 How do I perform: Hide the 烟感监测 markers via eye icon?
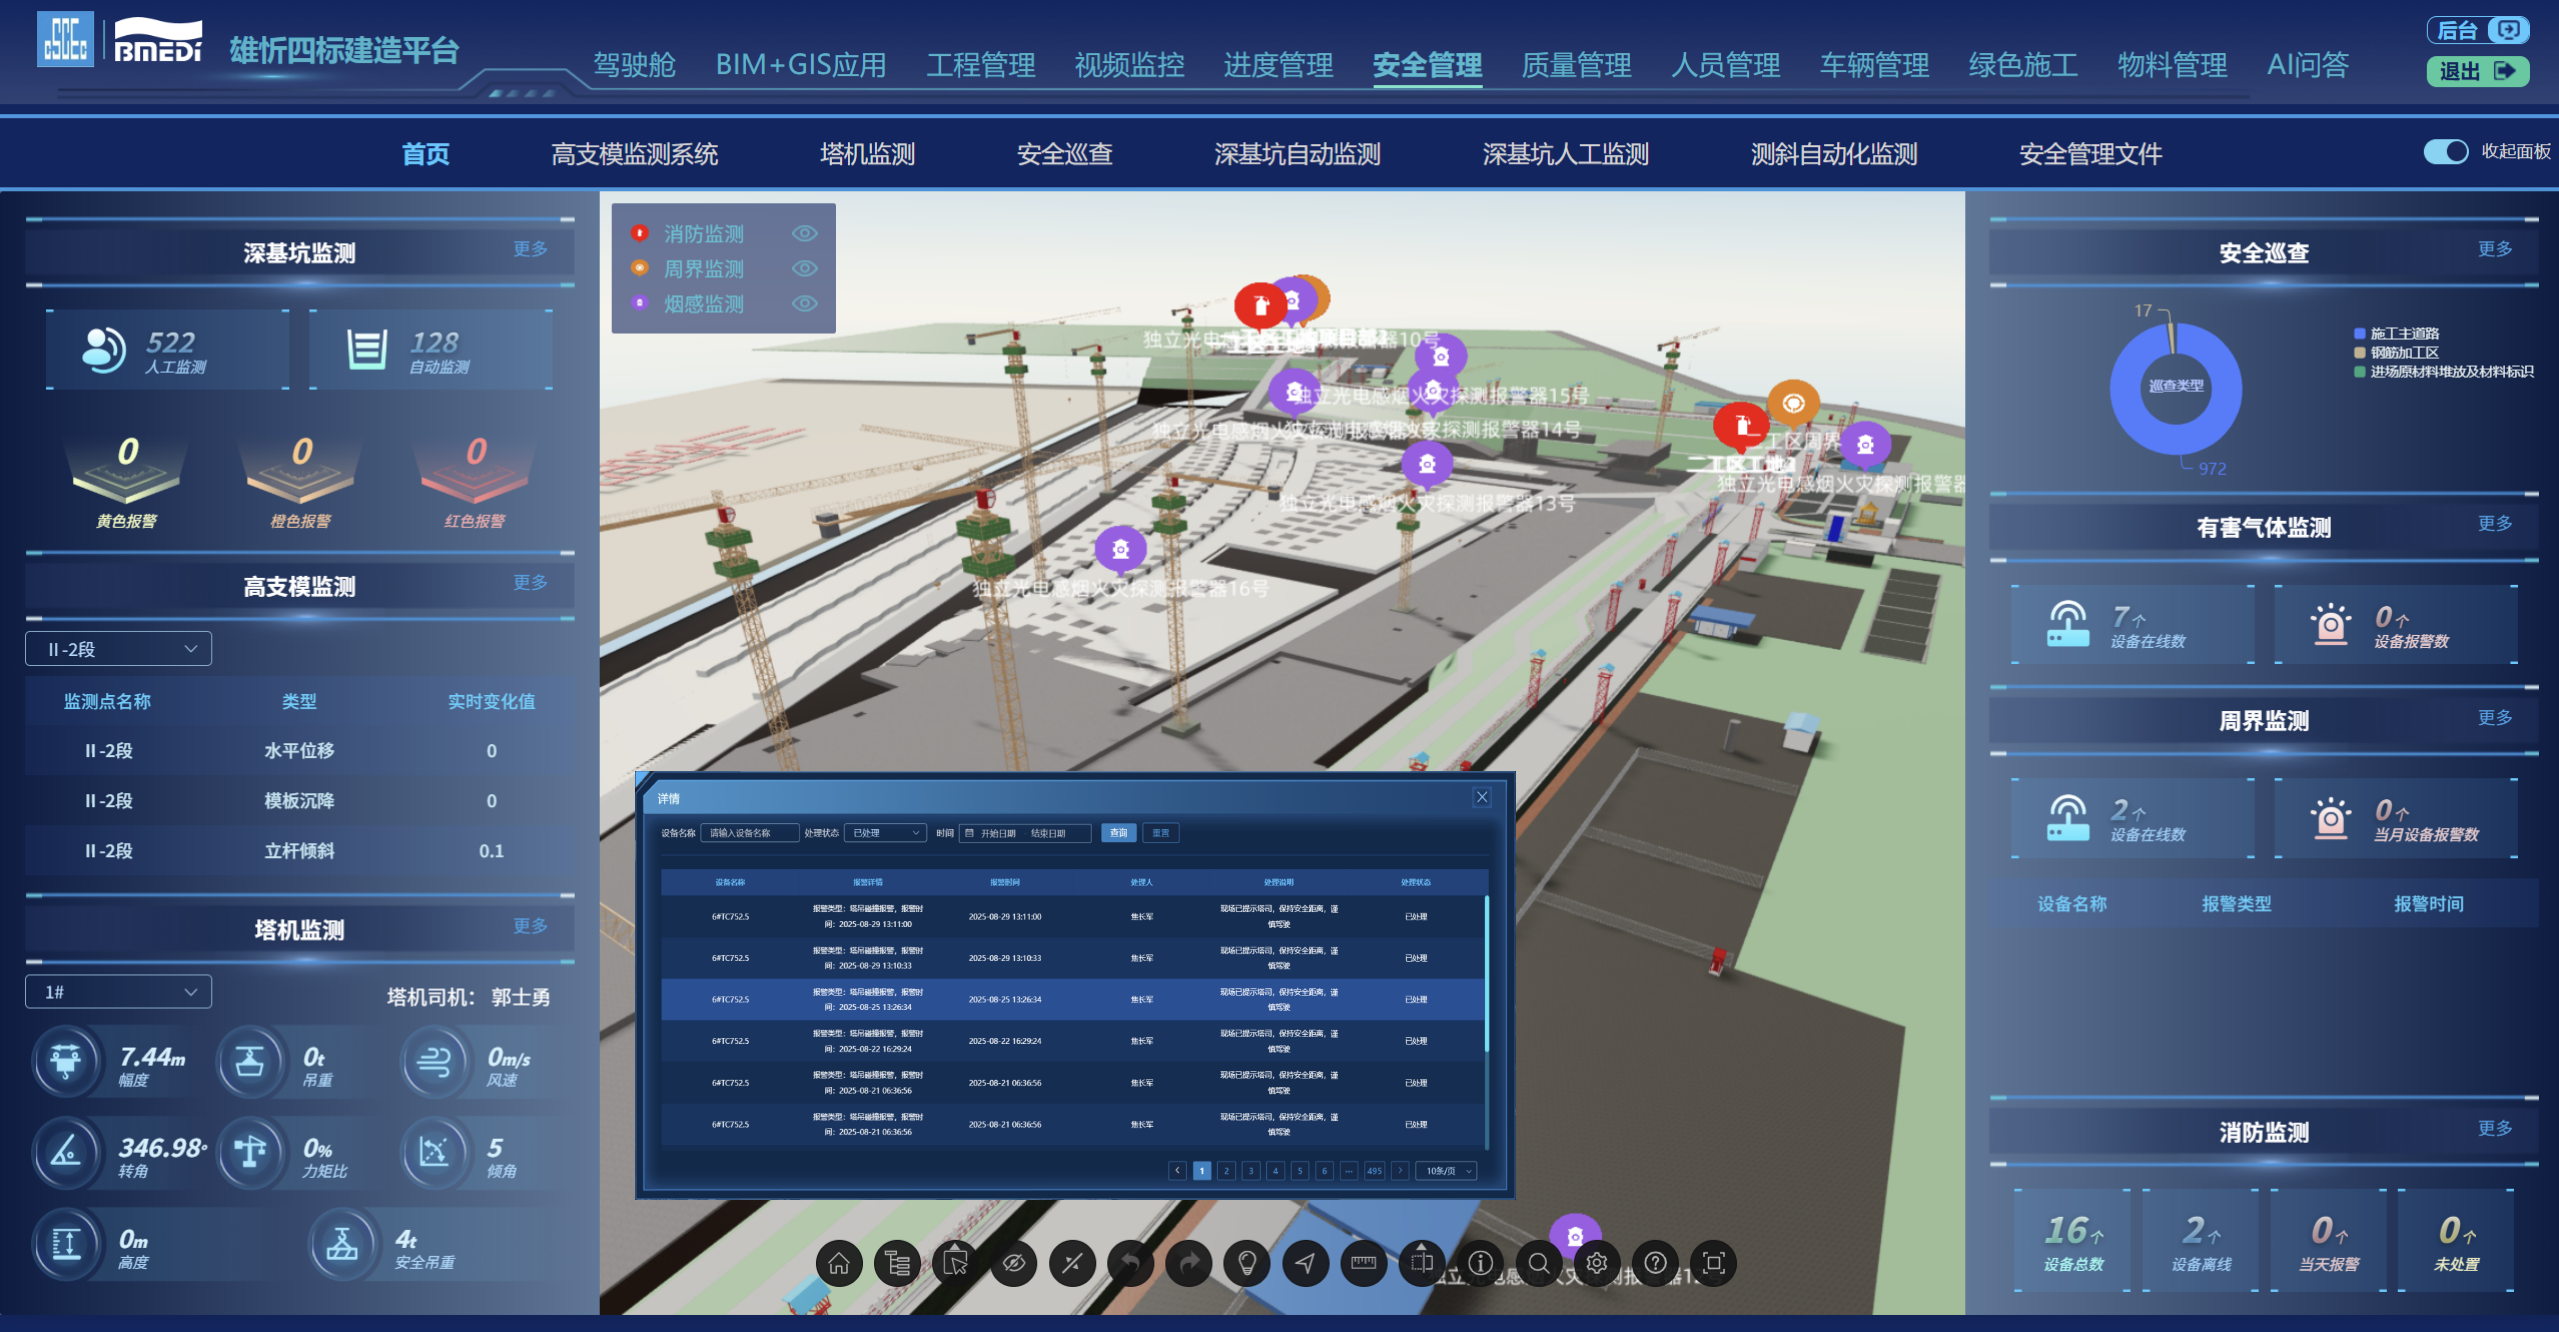tap(804, 304)
